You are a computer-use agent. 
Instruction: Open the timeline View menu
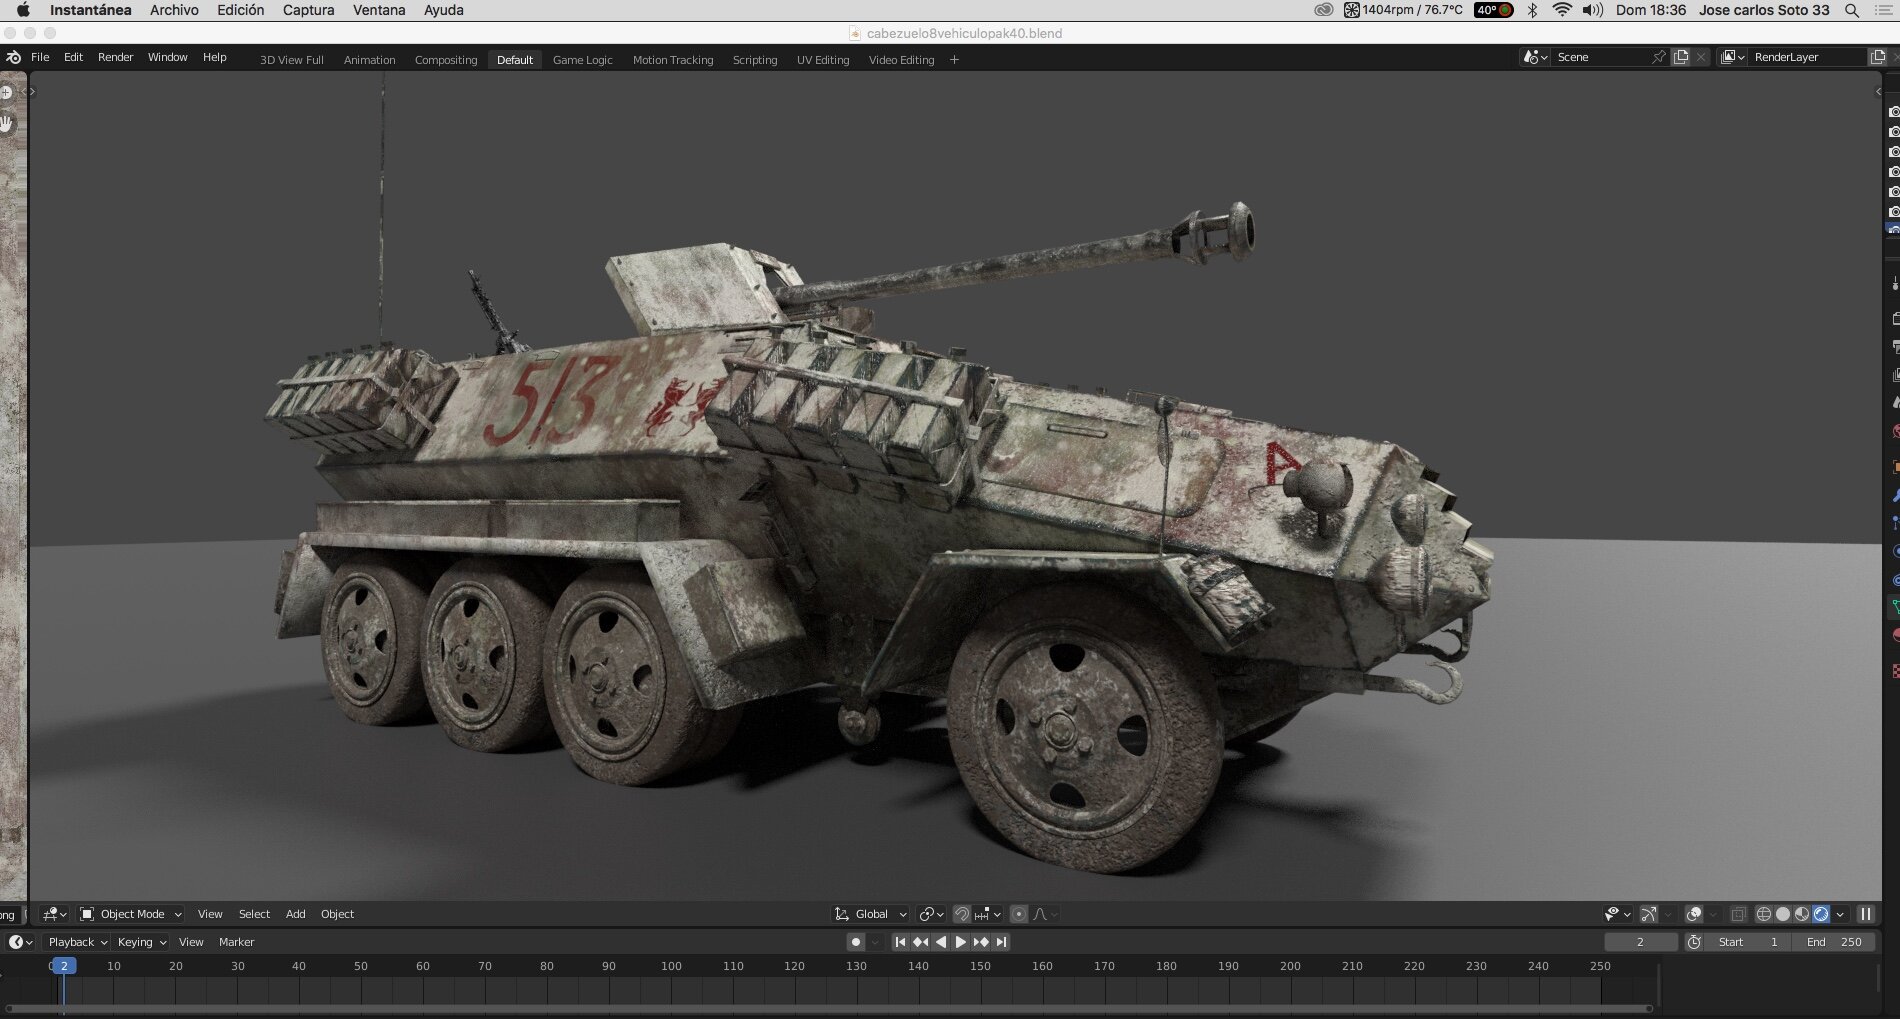tap(191, 942)
